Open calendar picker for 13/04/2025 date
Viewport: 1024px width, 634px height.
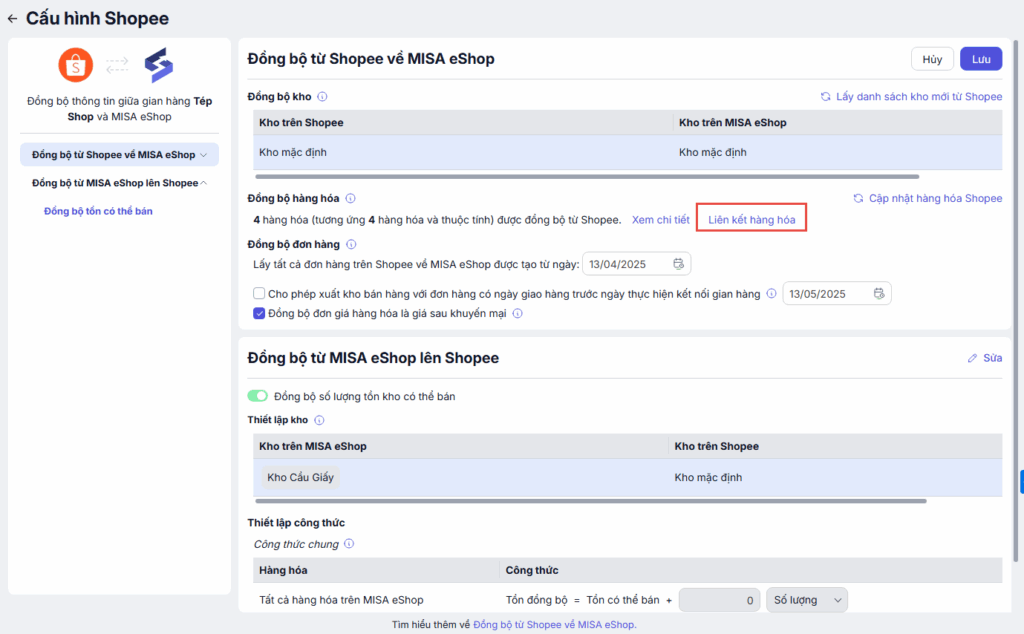[678, 264]
